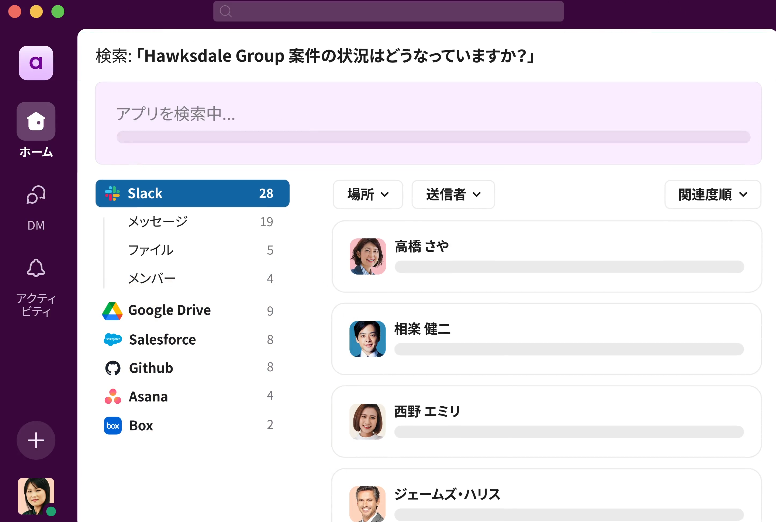Click the Google Drive triangle icon
Image resolution: width=776 pixels, height=522 pixels.
click(x=112, y=311)
